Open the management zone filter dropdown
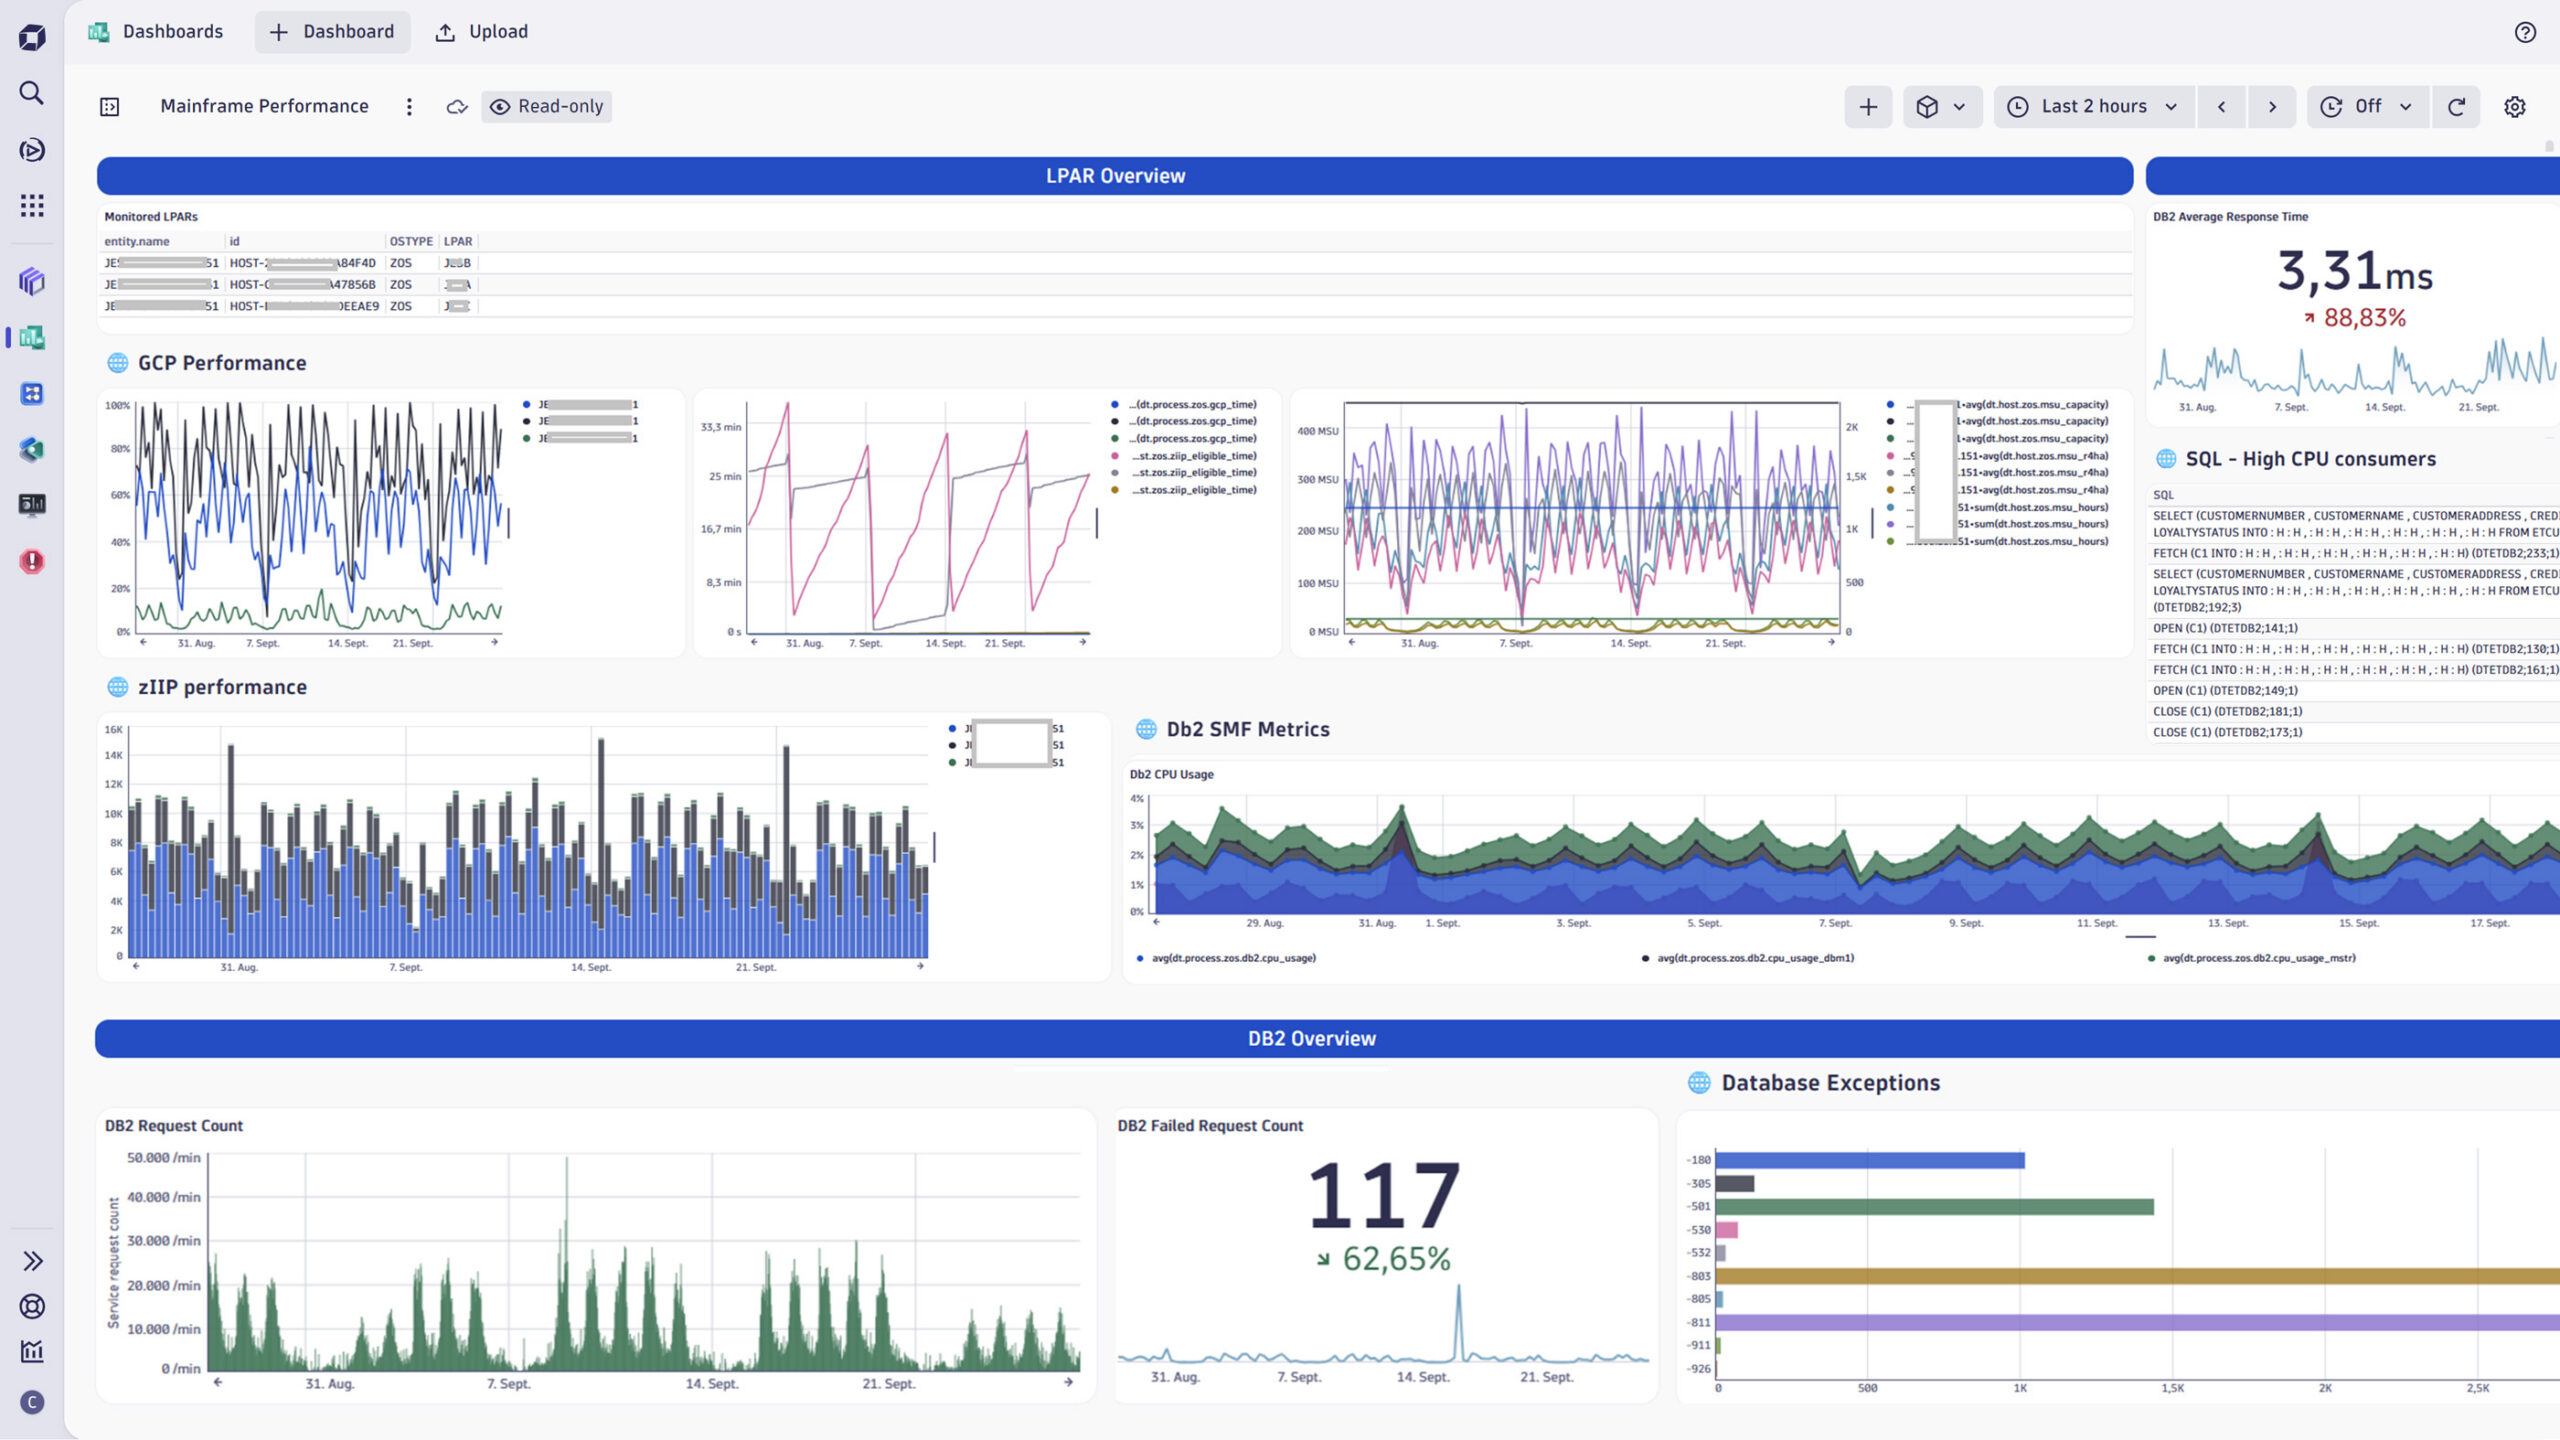The image size is (2560, 1440). [1941, 106]
